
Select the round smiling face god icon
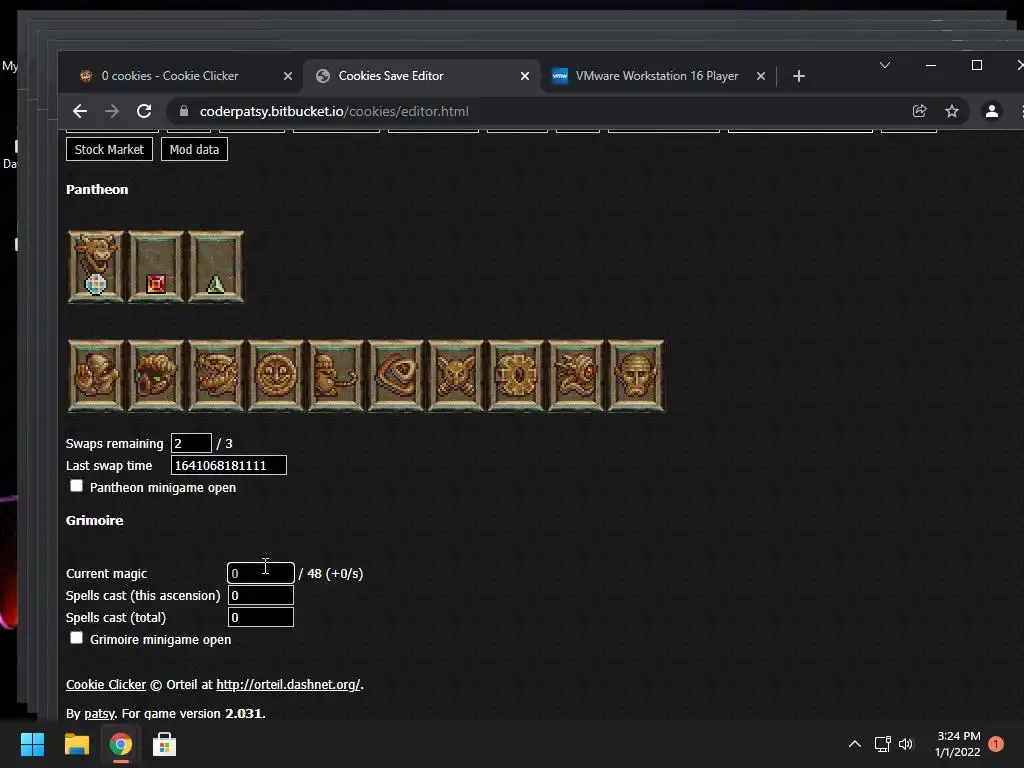point(276,376)
